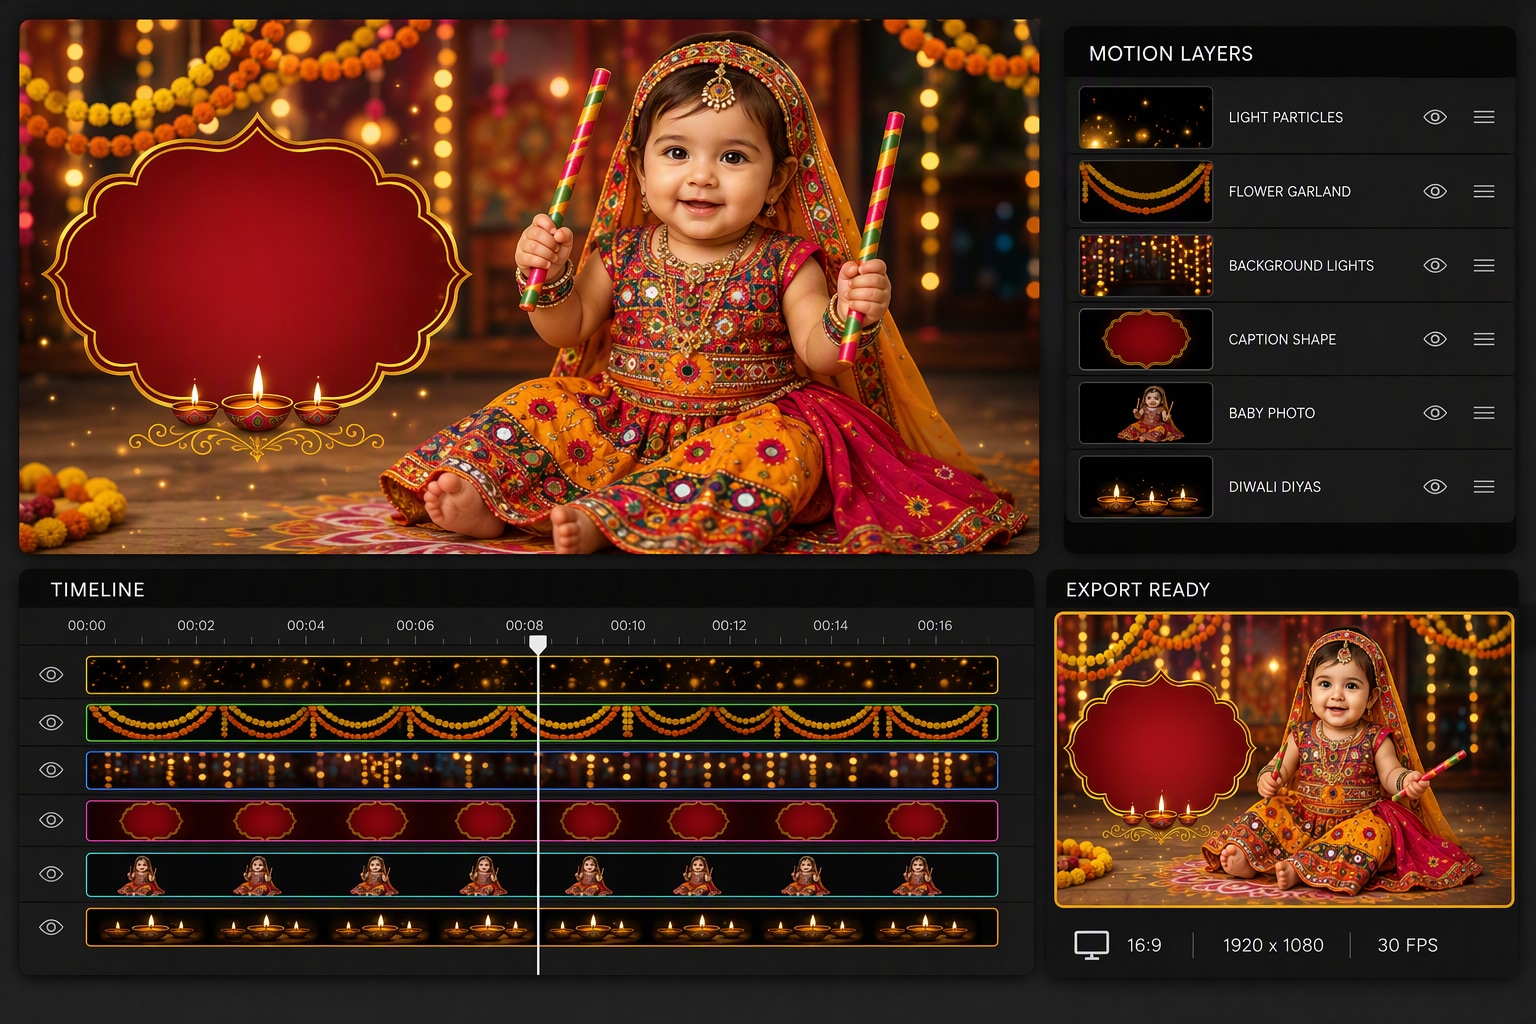Toggle the timeline eye for the baby photo track

[51, 874]
